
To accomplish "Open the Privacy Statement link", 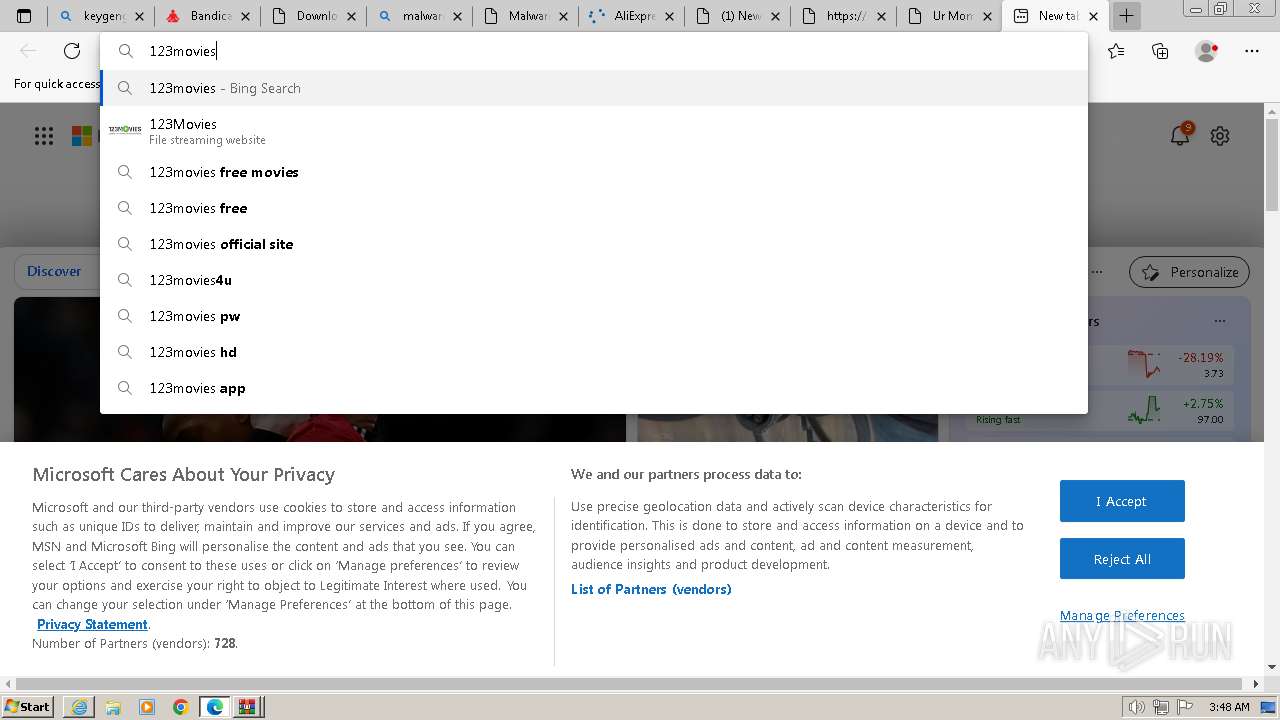I will 93,624.
